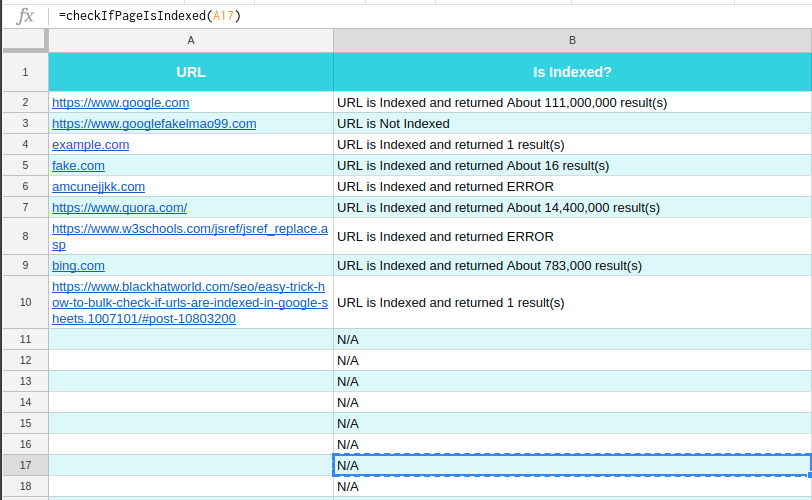812x500 pixels.
Task: Click the fx formula icon
Action: coord(24,16)
